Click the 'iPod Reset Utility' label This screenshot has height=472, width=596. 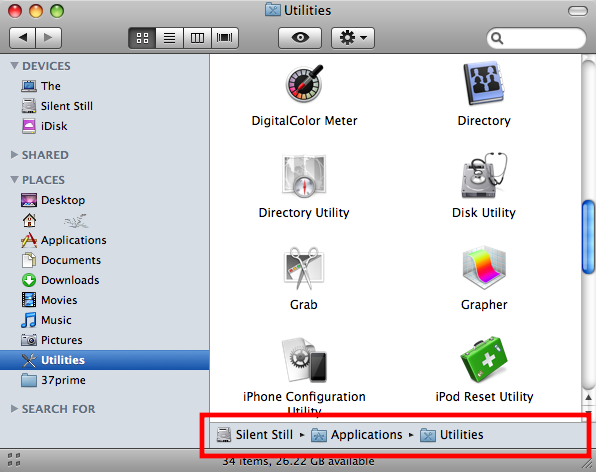pos(484,397)
